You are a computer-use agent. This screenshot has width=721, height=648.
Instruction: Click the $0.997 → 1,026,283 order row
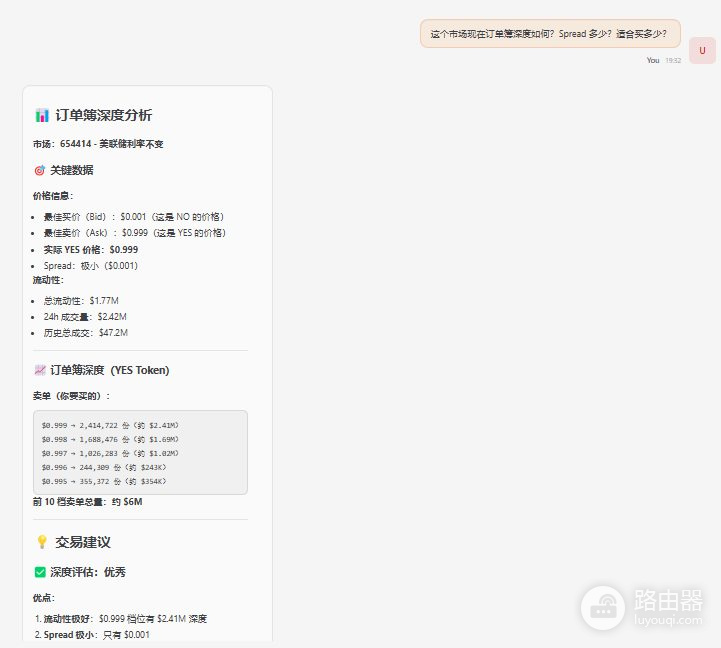[x=110, y=453]
